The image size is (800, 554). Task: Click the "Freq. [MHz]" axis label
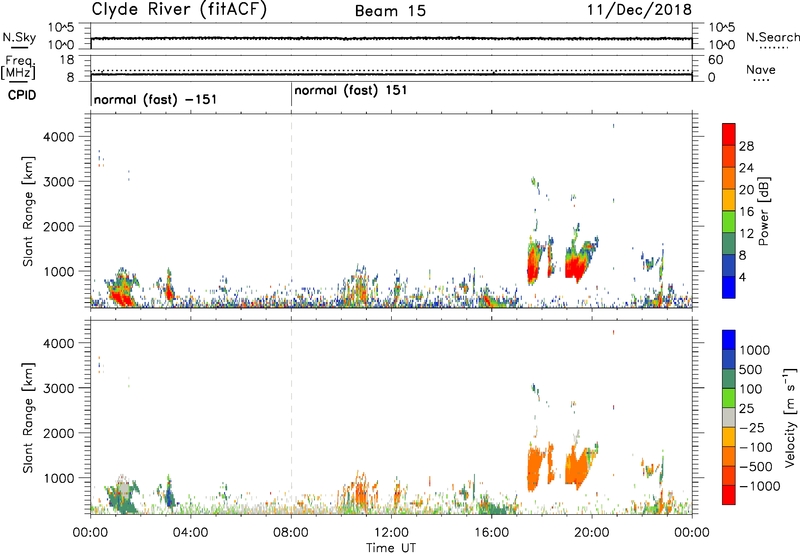coord(18,67)
